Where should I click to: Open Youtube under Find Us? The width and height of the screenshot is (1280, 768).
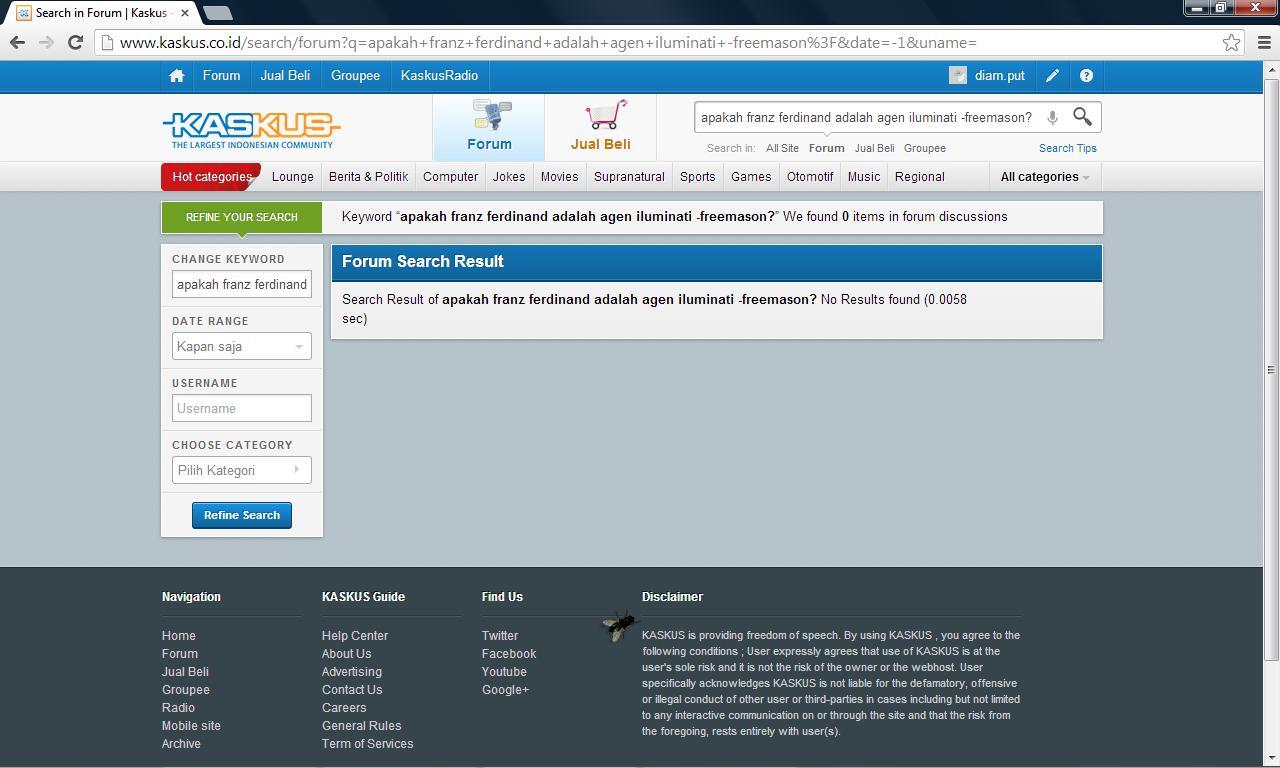tap(503, 672)
